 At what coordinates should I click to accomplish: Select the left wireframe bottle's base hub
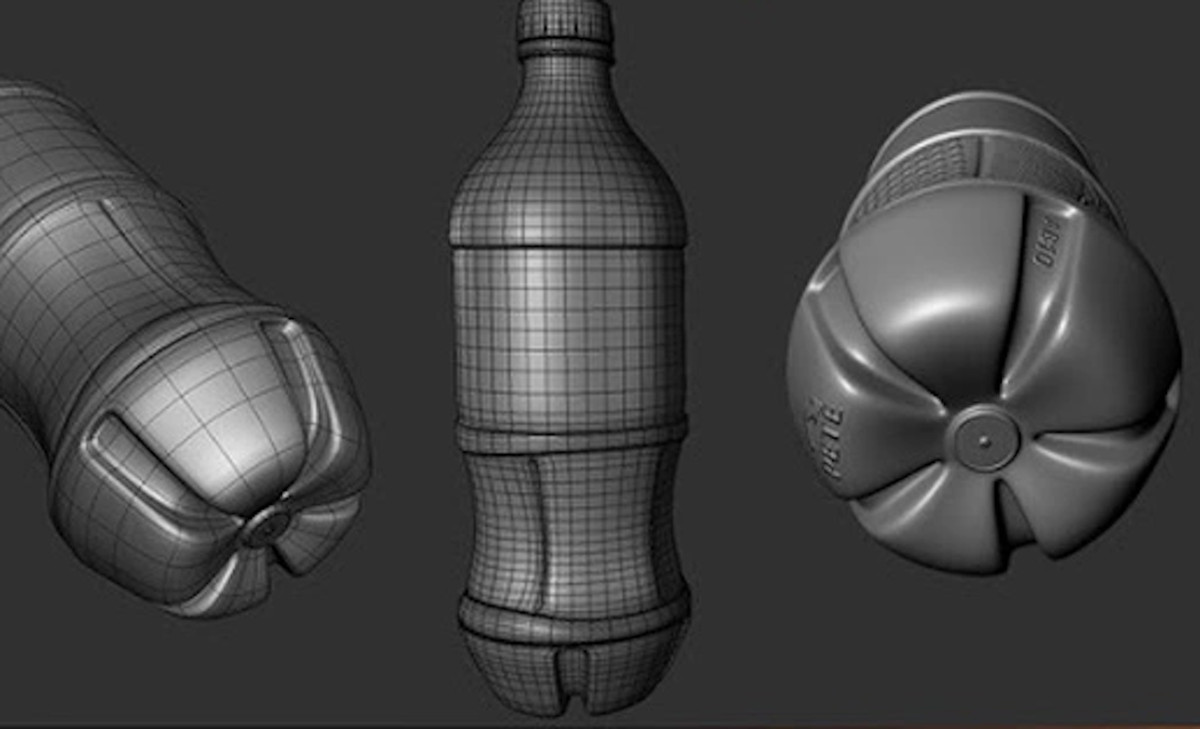[268, 527]
